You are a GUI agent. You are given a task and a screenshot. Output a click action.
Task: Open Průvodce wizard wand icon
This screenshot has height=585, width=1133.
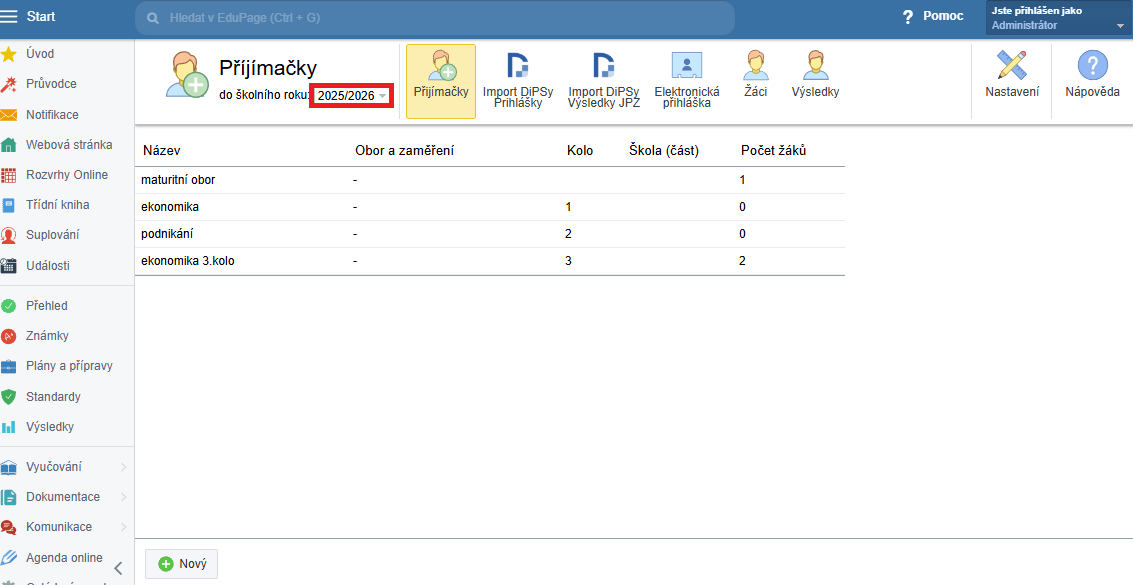coord(9,84)
